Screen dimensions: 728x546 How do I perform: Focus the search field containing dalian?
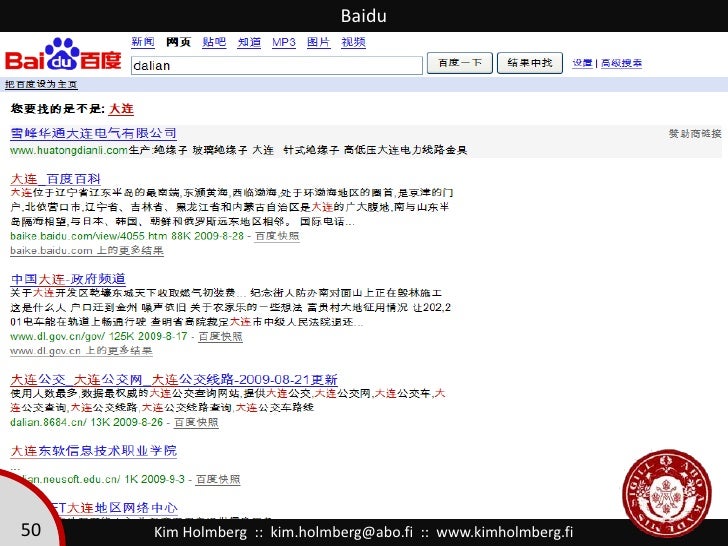tap(277, 65)
